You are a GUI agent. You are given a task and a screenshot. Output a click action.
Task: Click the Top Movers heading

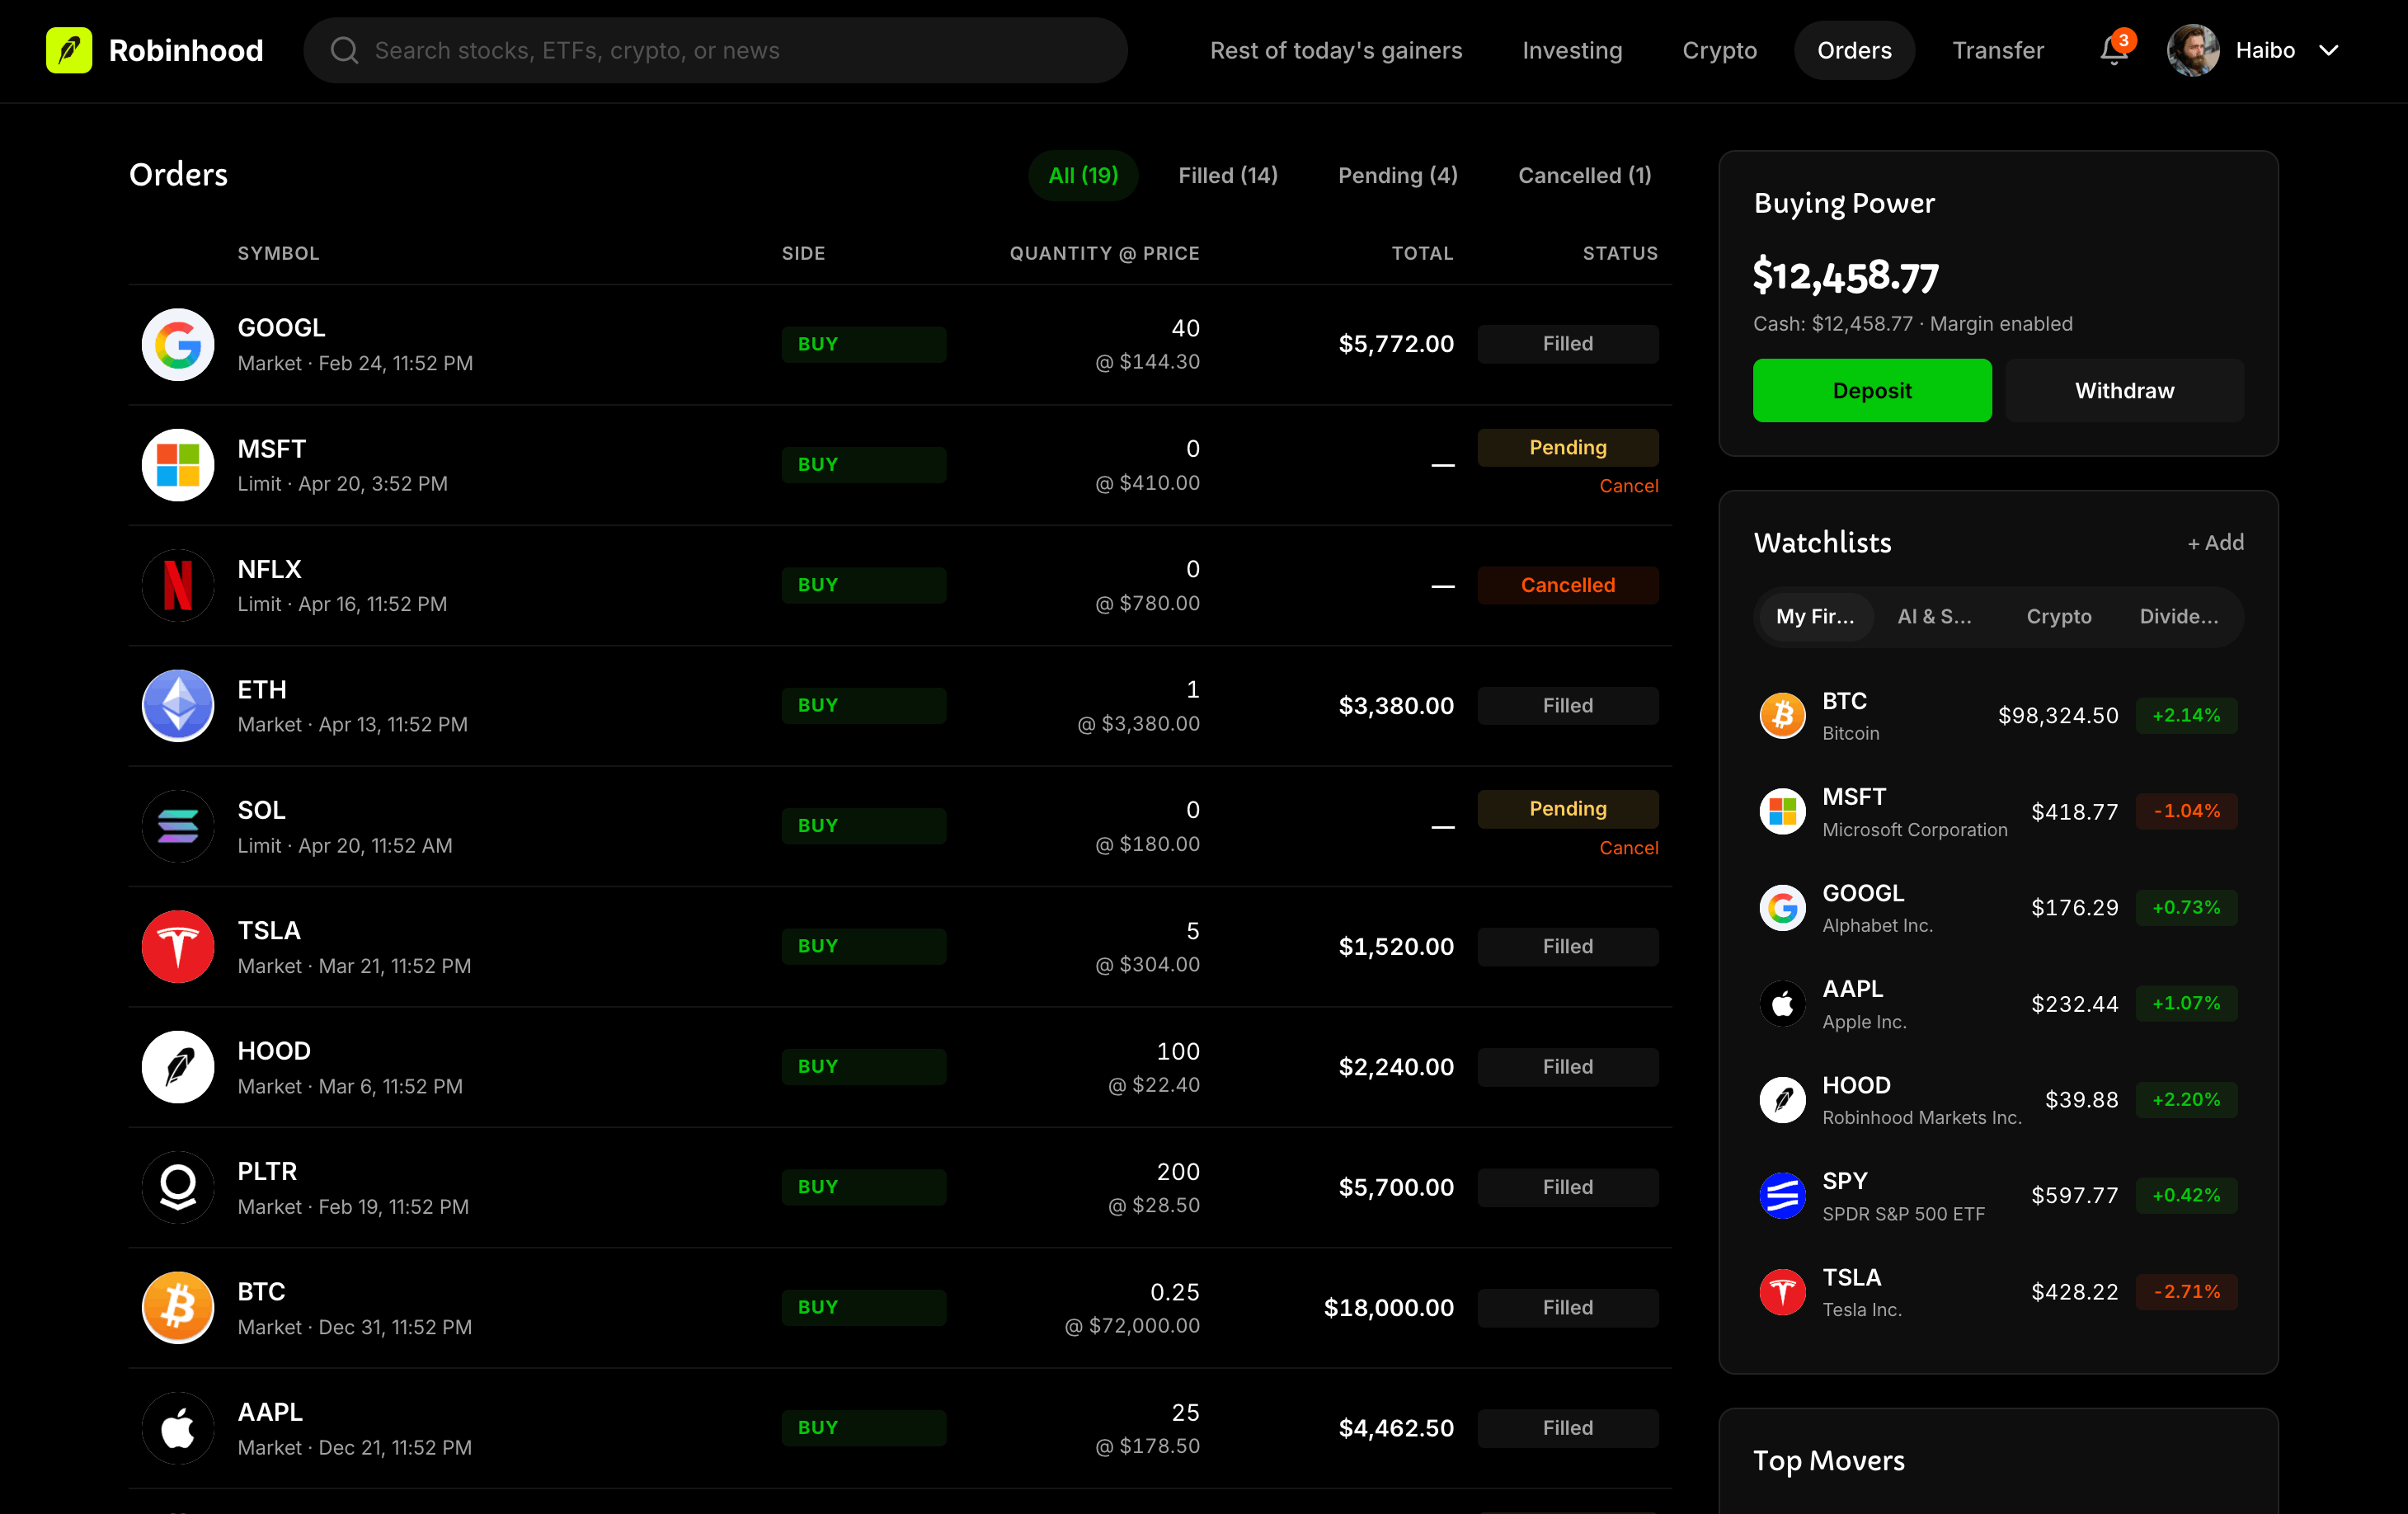(1828, 1461)
